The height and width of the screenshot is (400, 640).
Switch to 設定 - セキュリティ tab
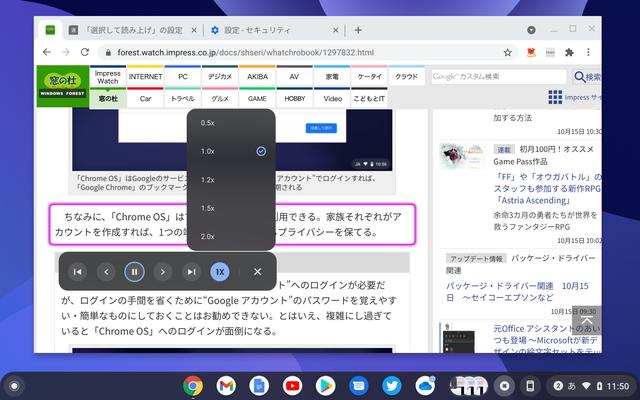click(273, 30)
